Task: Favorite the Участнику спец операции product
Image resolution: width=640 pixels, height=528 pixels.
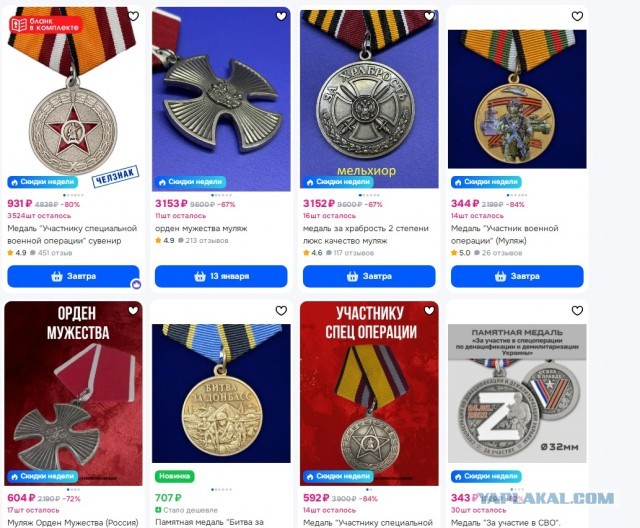Action: 429,311
